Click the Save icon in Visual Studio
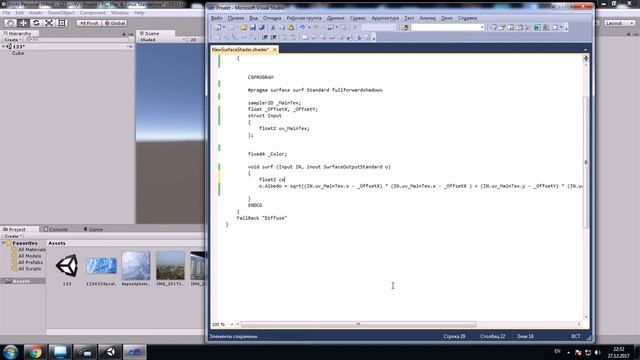The height and width of the screenshot is (360, 640). [253, 27]
